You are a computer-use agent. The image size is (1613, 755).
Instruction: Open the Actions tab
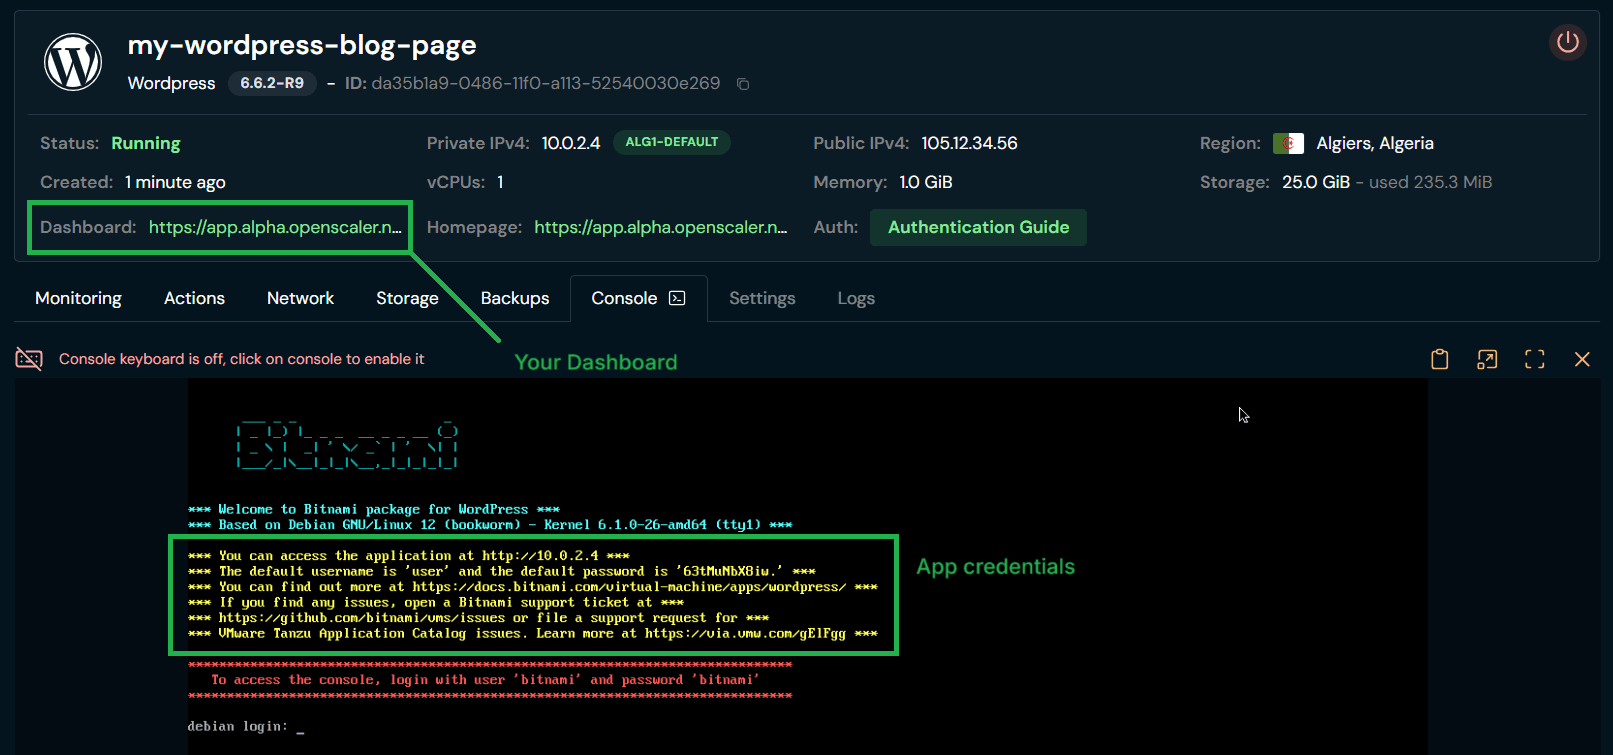tap(194, 298)
